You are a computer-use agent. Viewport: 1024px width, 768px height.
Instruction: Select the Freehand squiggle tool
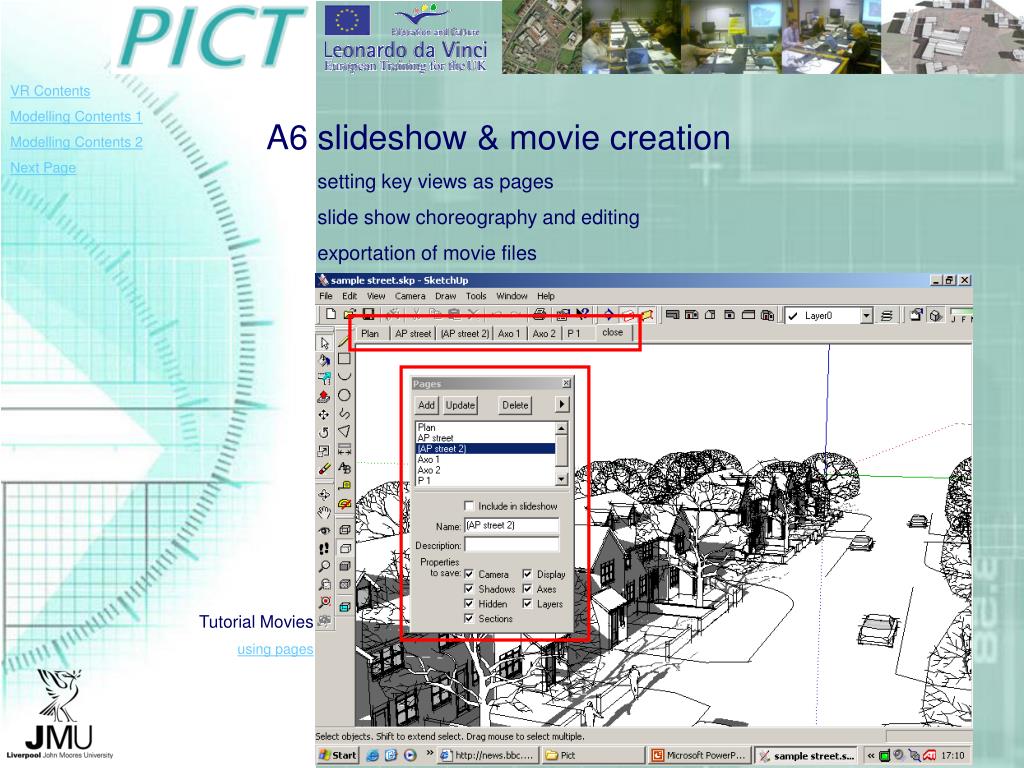[344, 413]
